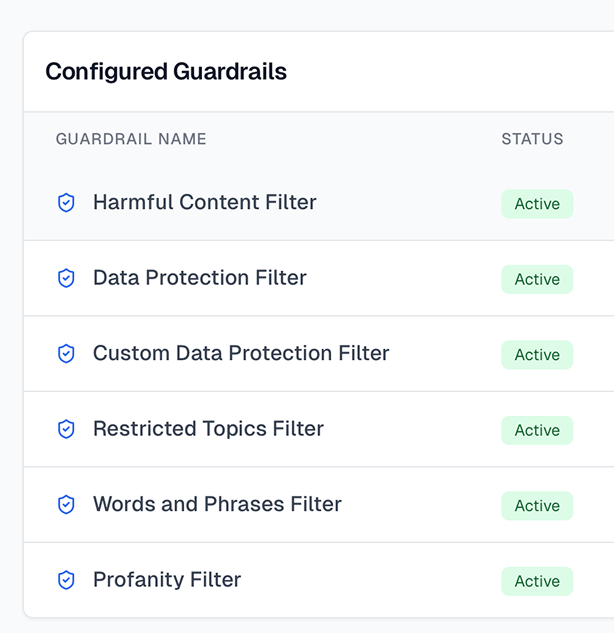The width and height of the screenshot is (614, 633).
Task: Click Active badge for Words and Phrases Filter
Action: 537,506
